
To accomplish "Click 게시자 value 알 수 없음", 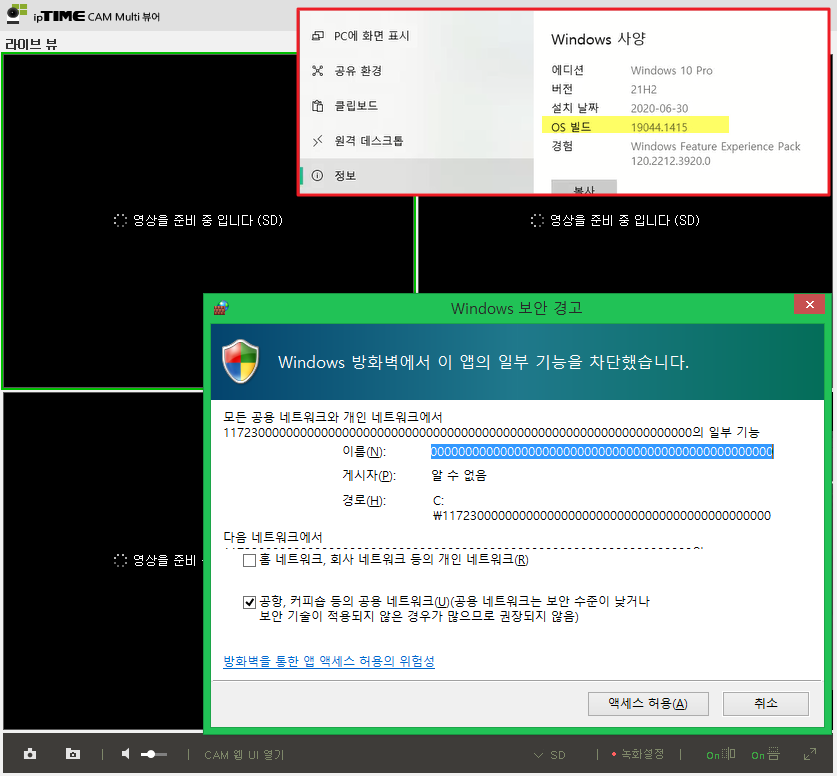I will pyautogui.click(x=459, y=475).
